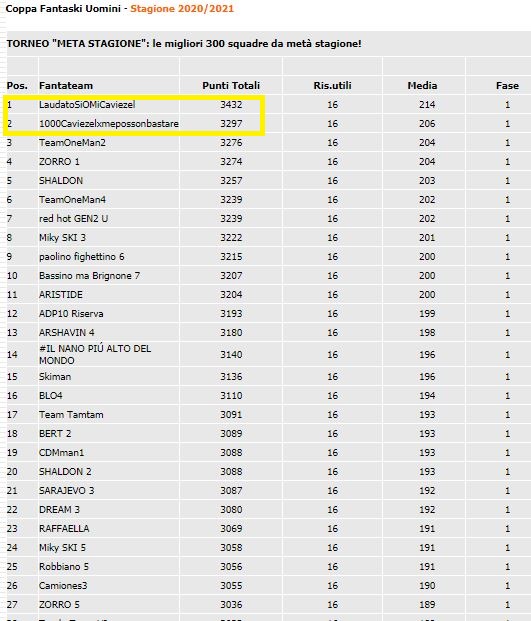This screenshot has height=621, width=531.
Task: Open the SHALDON team in fifth place
Action: pyautogui.click(x=61, y=181)
